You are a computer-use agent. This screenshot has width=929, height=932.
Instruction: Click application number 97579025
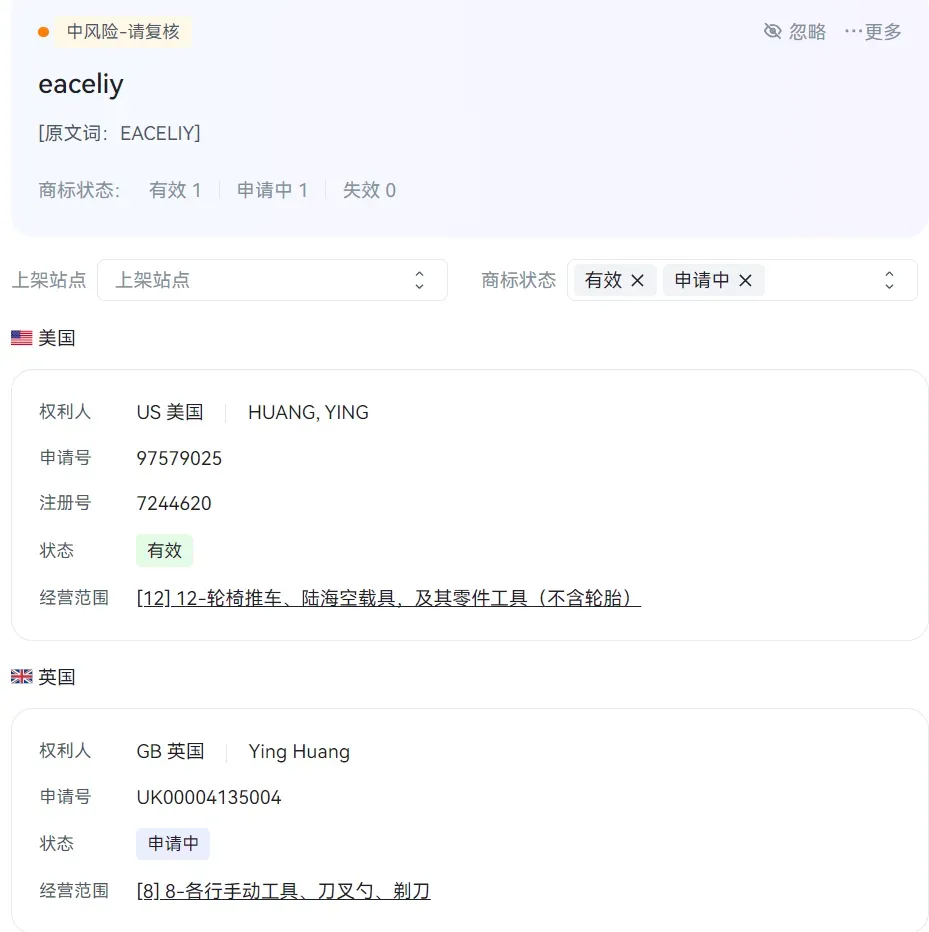[x=179, y=458]
